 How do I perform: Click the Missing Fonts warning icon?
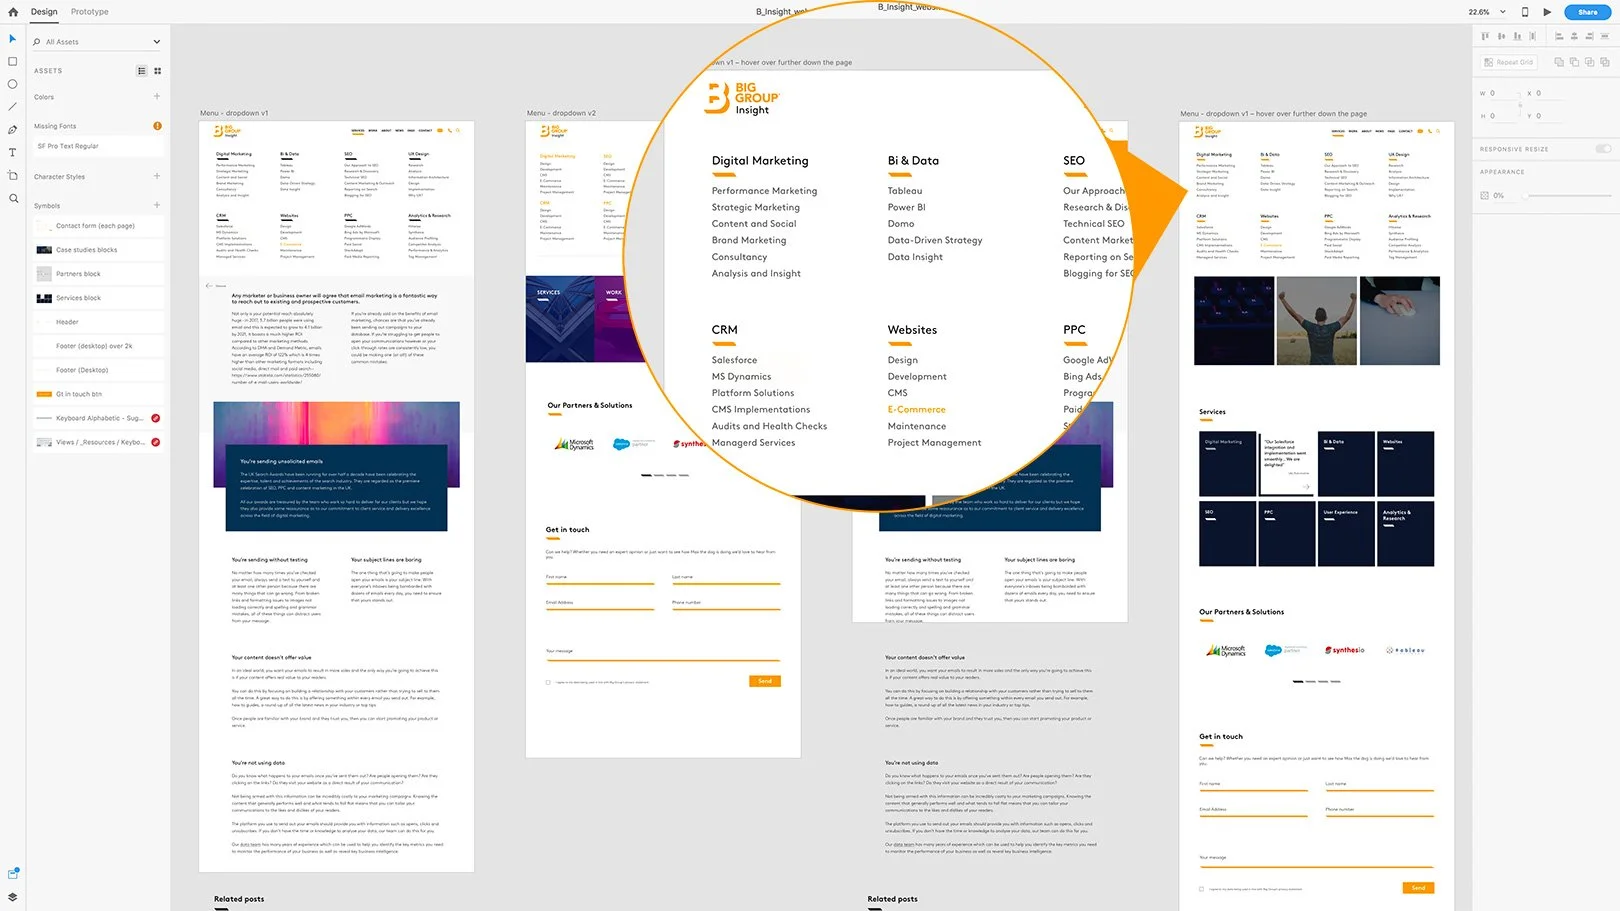(x=157, y=126)
